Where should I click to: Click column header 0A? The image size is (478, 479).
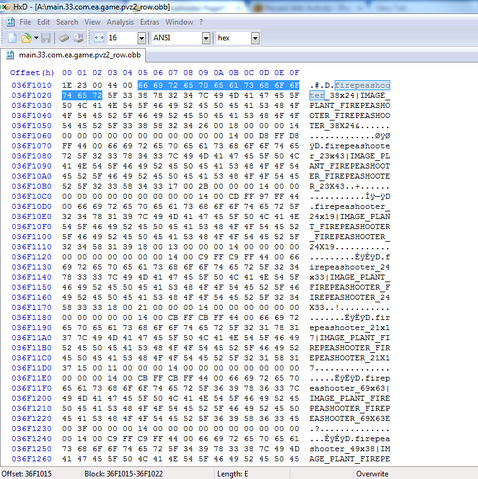(x=218, y=73)
